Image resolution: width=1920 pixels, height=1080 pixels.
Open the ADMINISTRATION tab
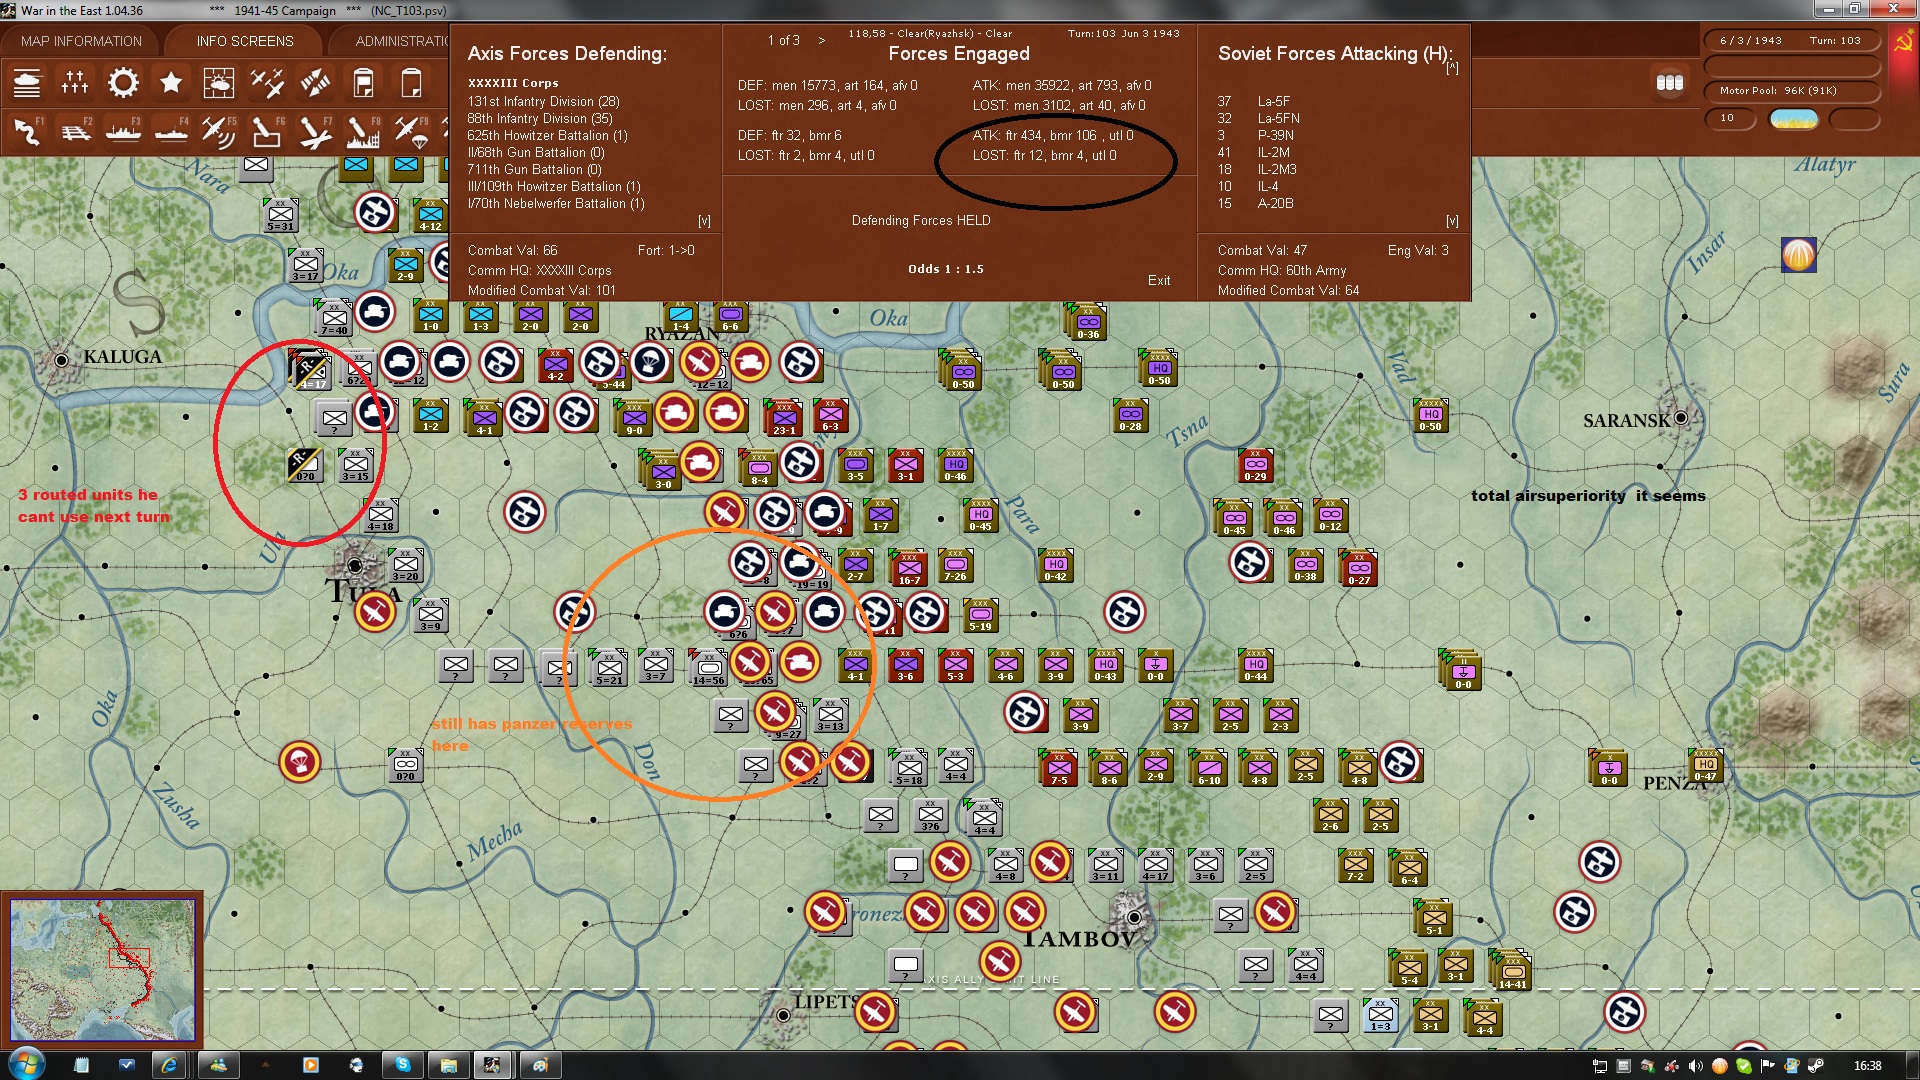click(x=402, y=41)
